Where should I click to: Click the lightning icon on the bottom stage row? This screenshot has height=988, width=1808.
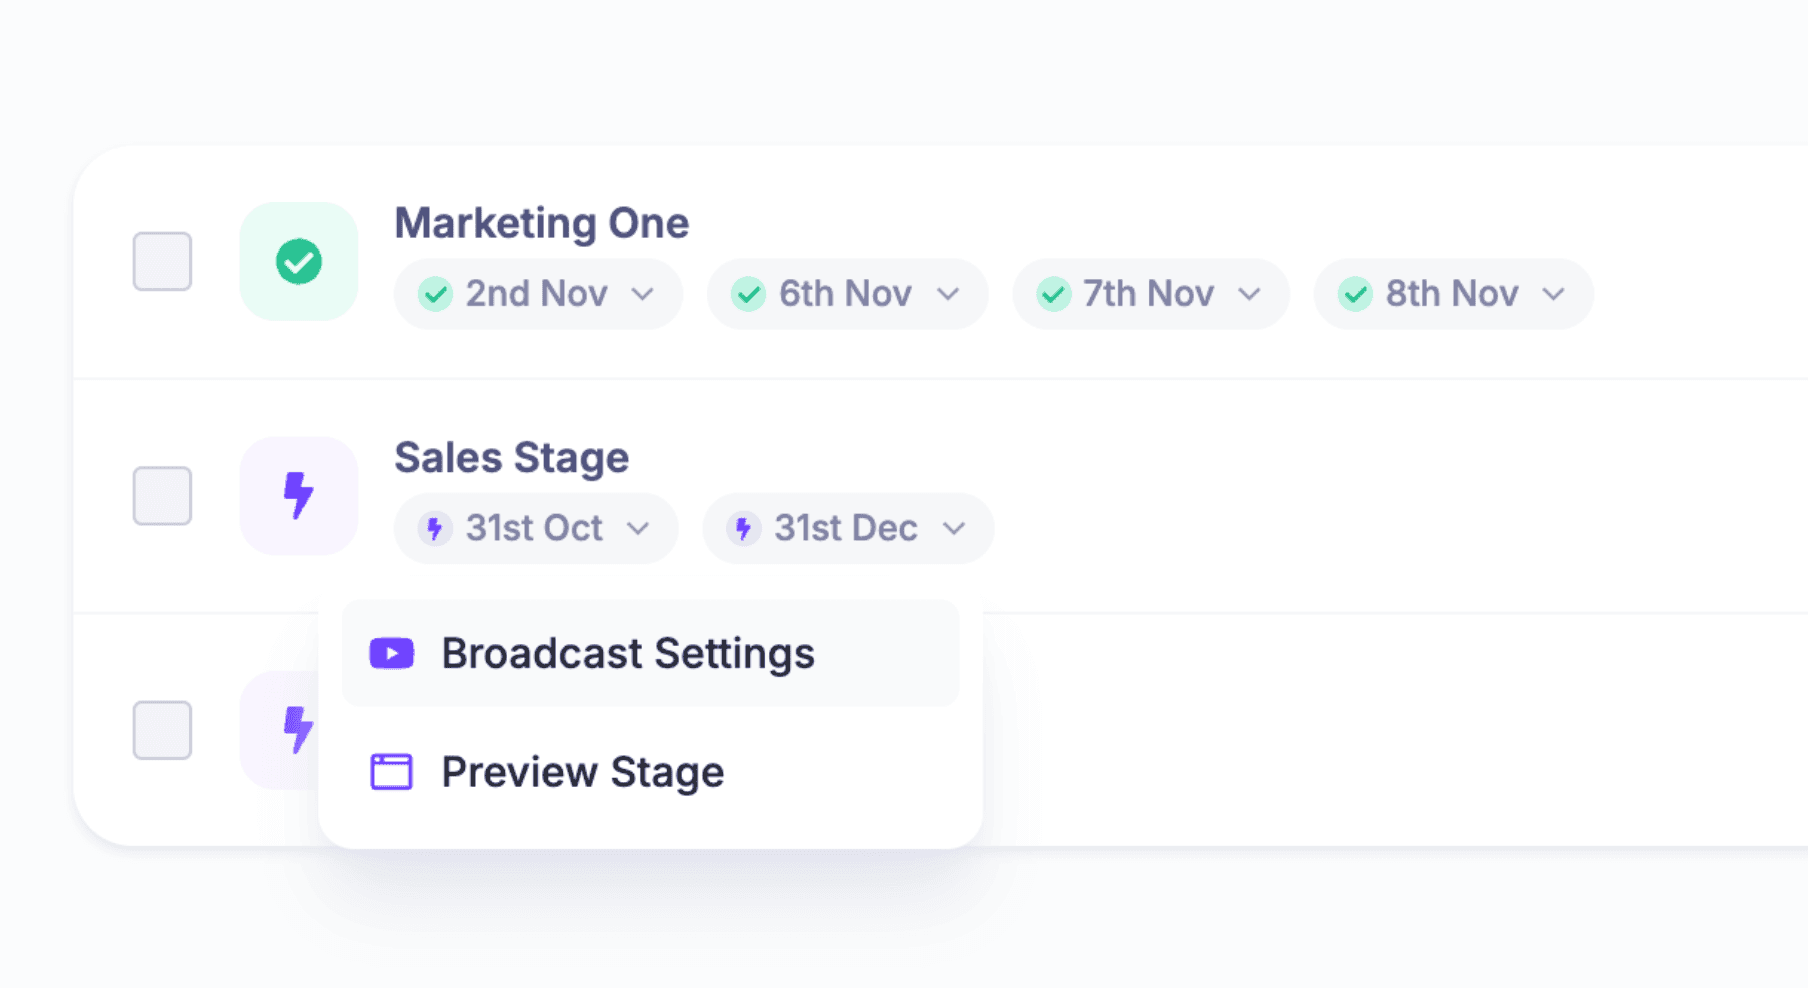pyautogui.click(x=298, y=729)
